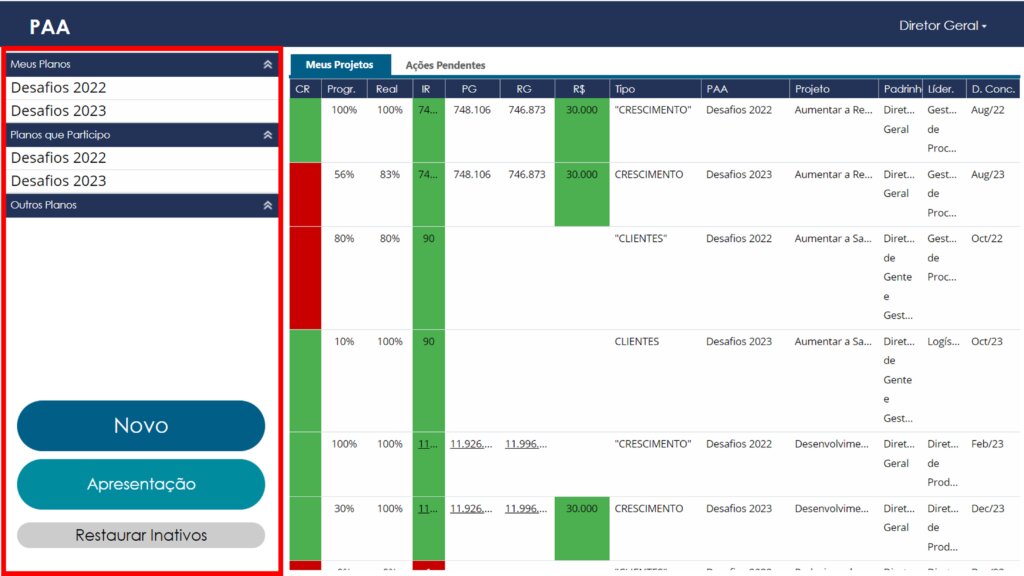Viewport: 1024px width, 576px height.
Task: Collapse the Planos que Participo chevron
Action: 267,135
